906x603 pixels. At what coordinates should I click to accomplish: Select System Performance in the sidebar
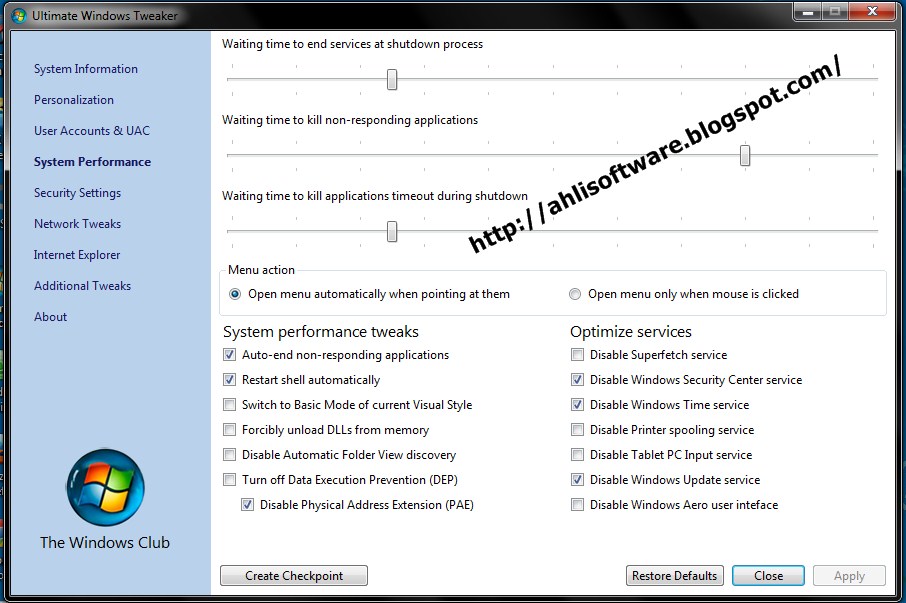point(92,162)
